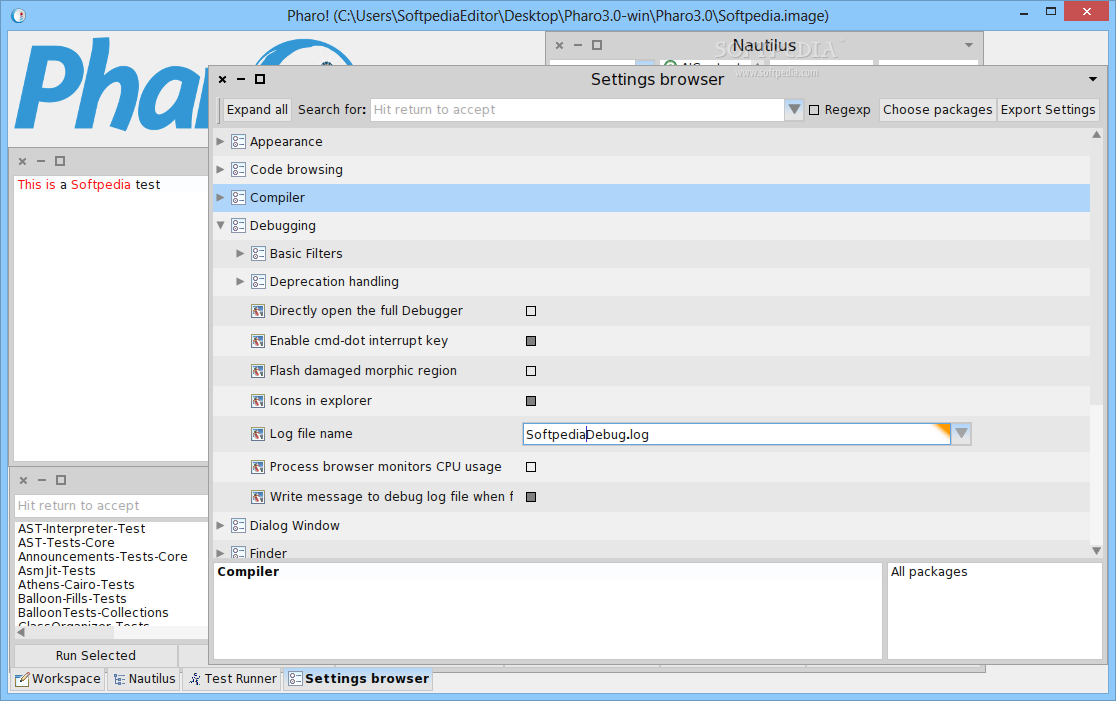Click icon beside Enable cmd-dot interrupt key
Viewport: 1116px width, 701px height.
click(x=258, y=341)
